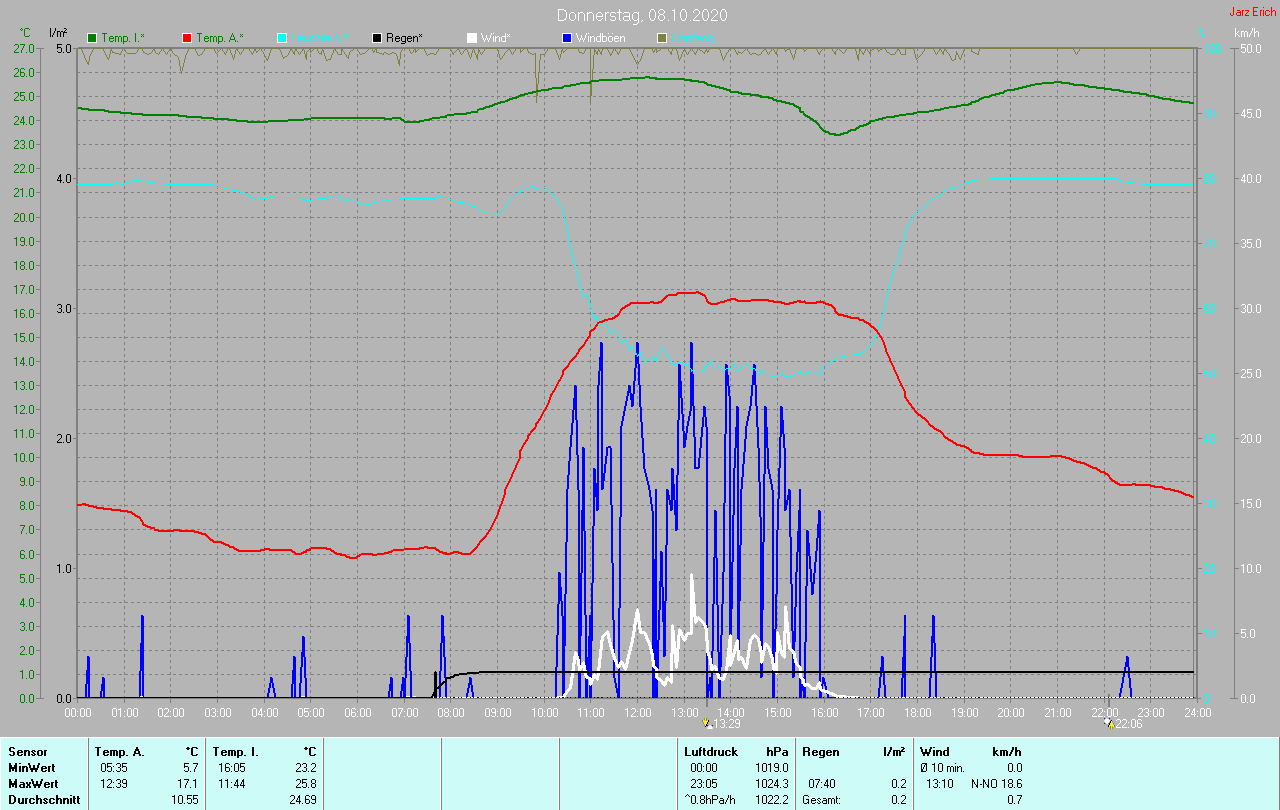Click the blue Windböen legend square
The image size is (1280, 810).
(x=567, y=38)
